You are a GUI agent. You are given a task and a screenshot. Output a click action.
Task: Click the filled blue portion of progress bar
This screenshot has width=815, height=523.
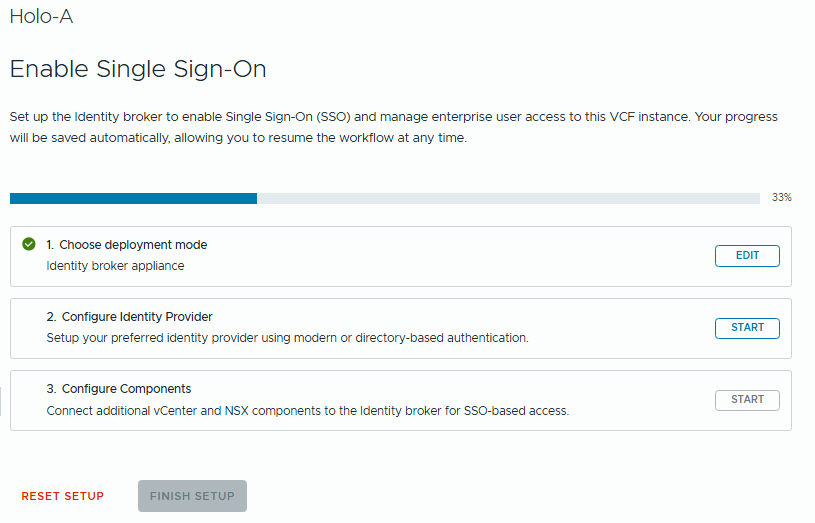tap(133, 198)
